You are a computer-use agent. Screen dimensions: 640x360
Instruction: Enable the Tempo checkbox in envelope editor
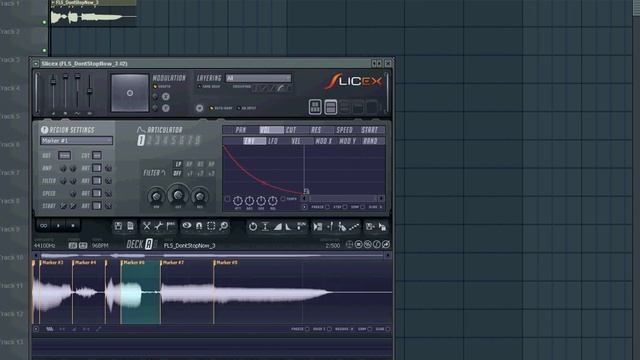pyautogui.click(x=283, y=199)
